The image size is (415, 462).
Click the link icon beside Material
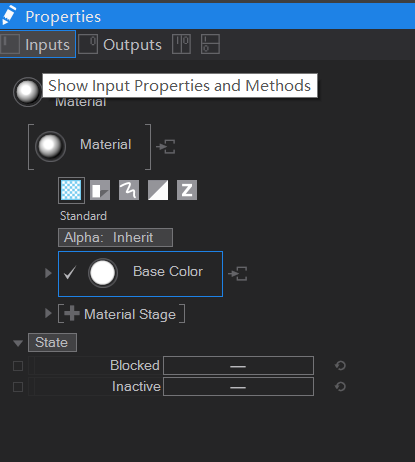click(166, 147)
